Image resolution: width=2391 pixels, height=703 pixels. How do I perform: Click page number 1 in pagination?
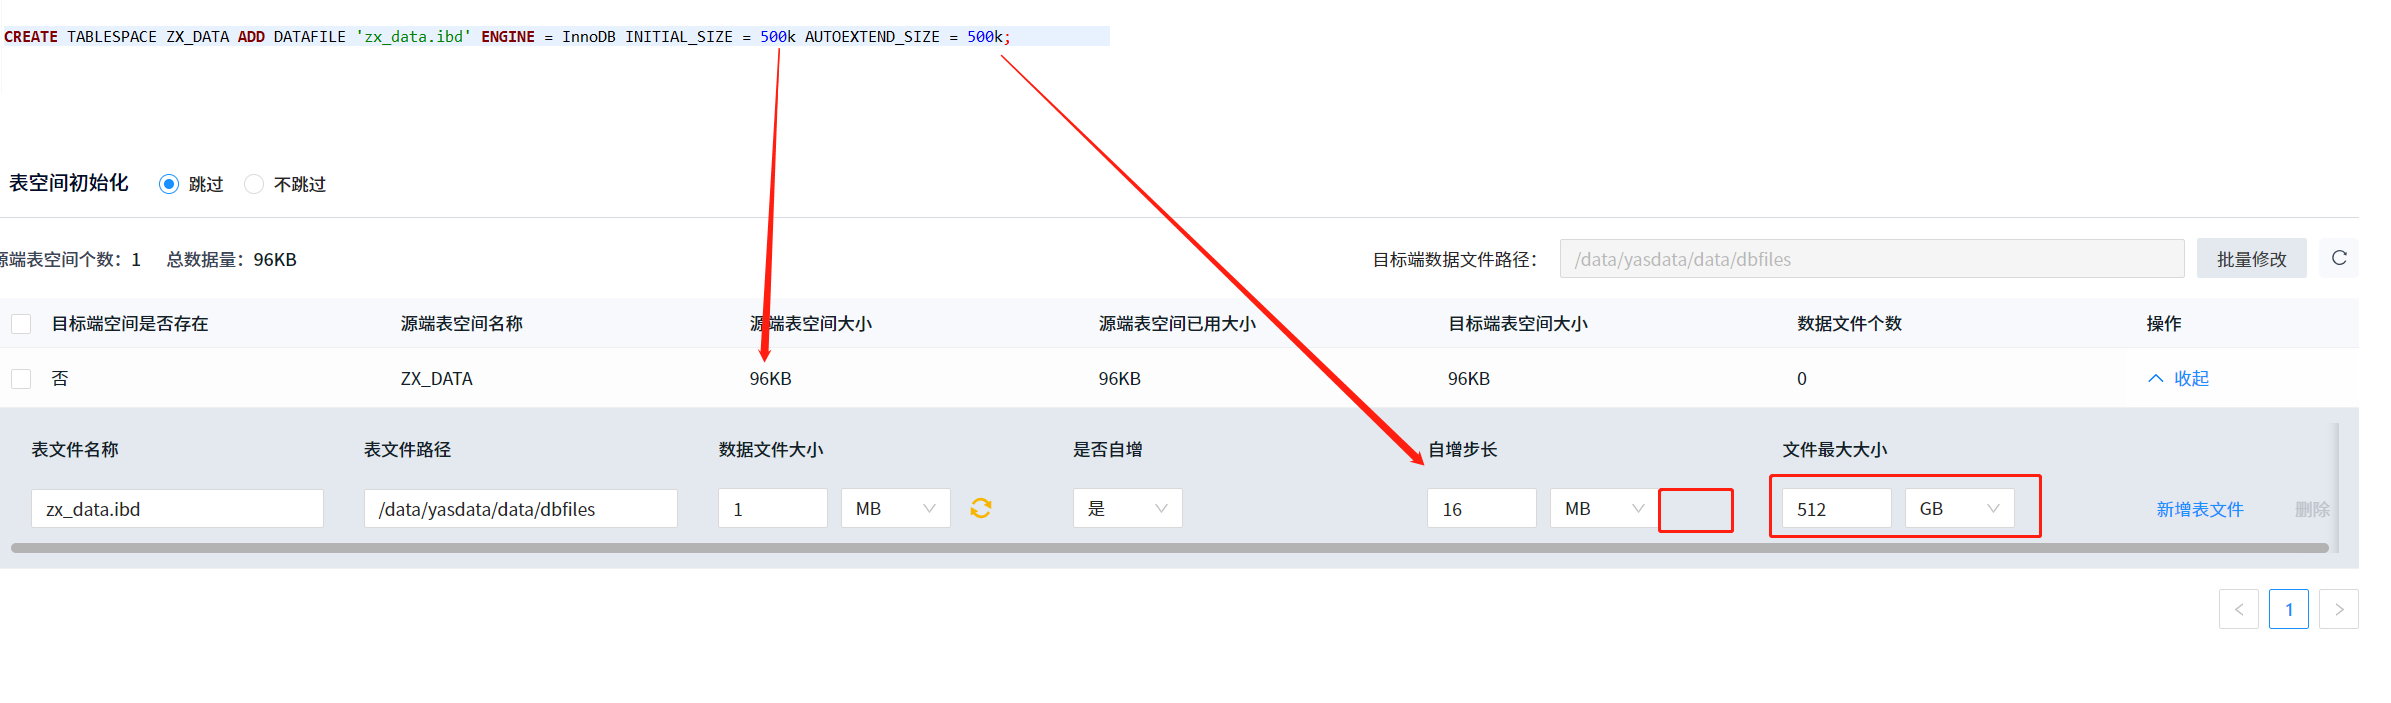point(2288,609)
